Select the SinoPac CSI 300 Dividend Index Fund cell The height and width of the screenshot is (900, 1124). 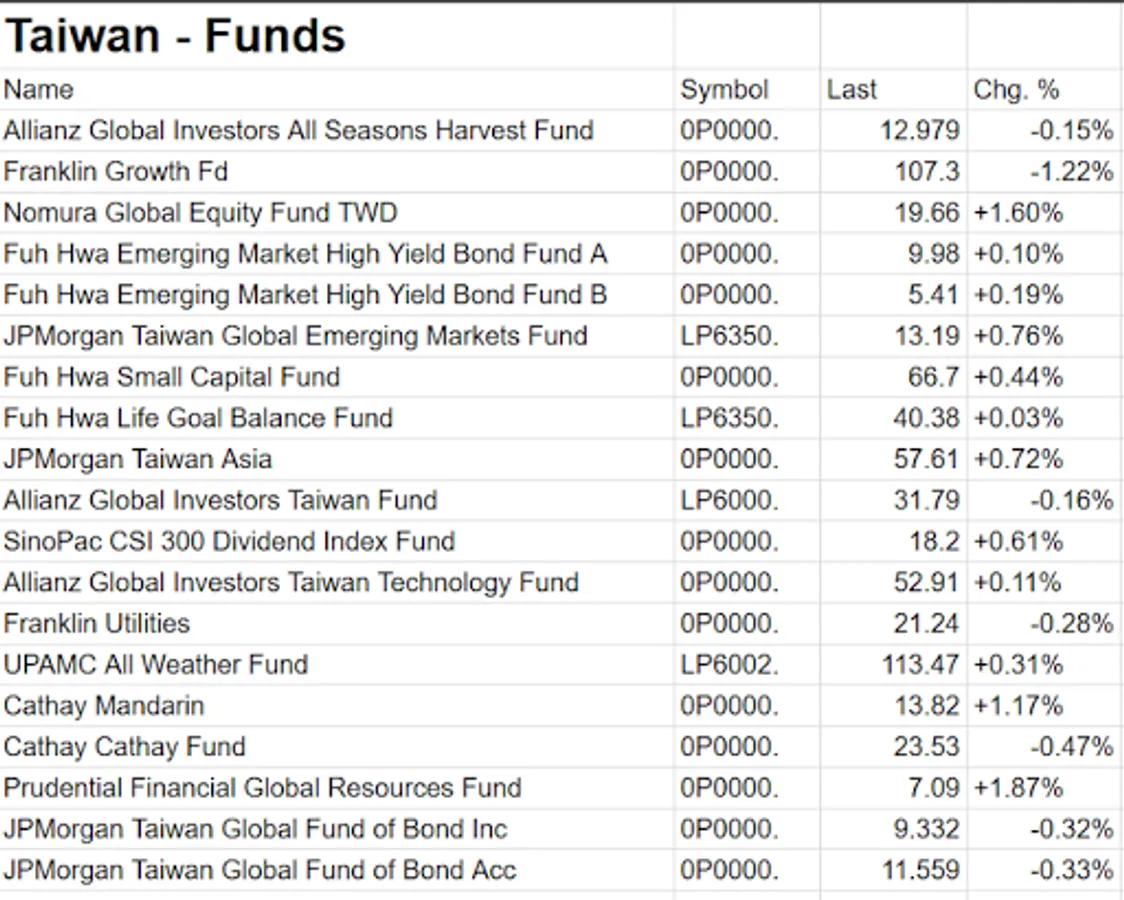pos(229,541)
